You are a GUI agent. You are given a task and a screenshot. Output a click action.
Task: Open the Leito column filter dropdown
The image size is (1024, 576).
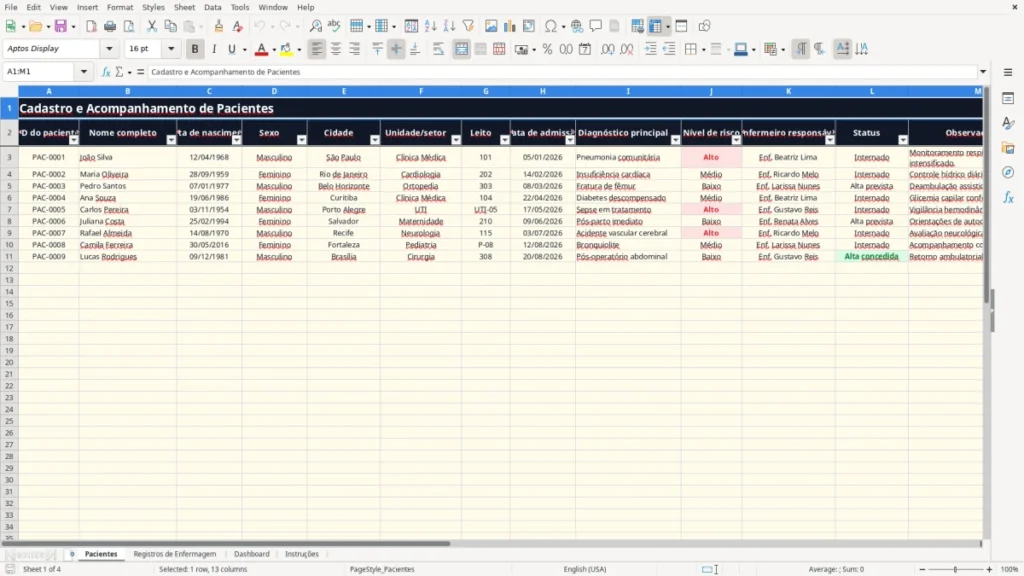504,140
